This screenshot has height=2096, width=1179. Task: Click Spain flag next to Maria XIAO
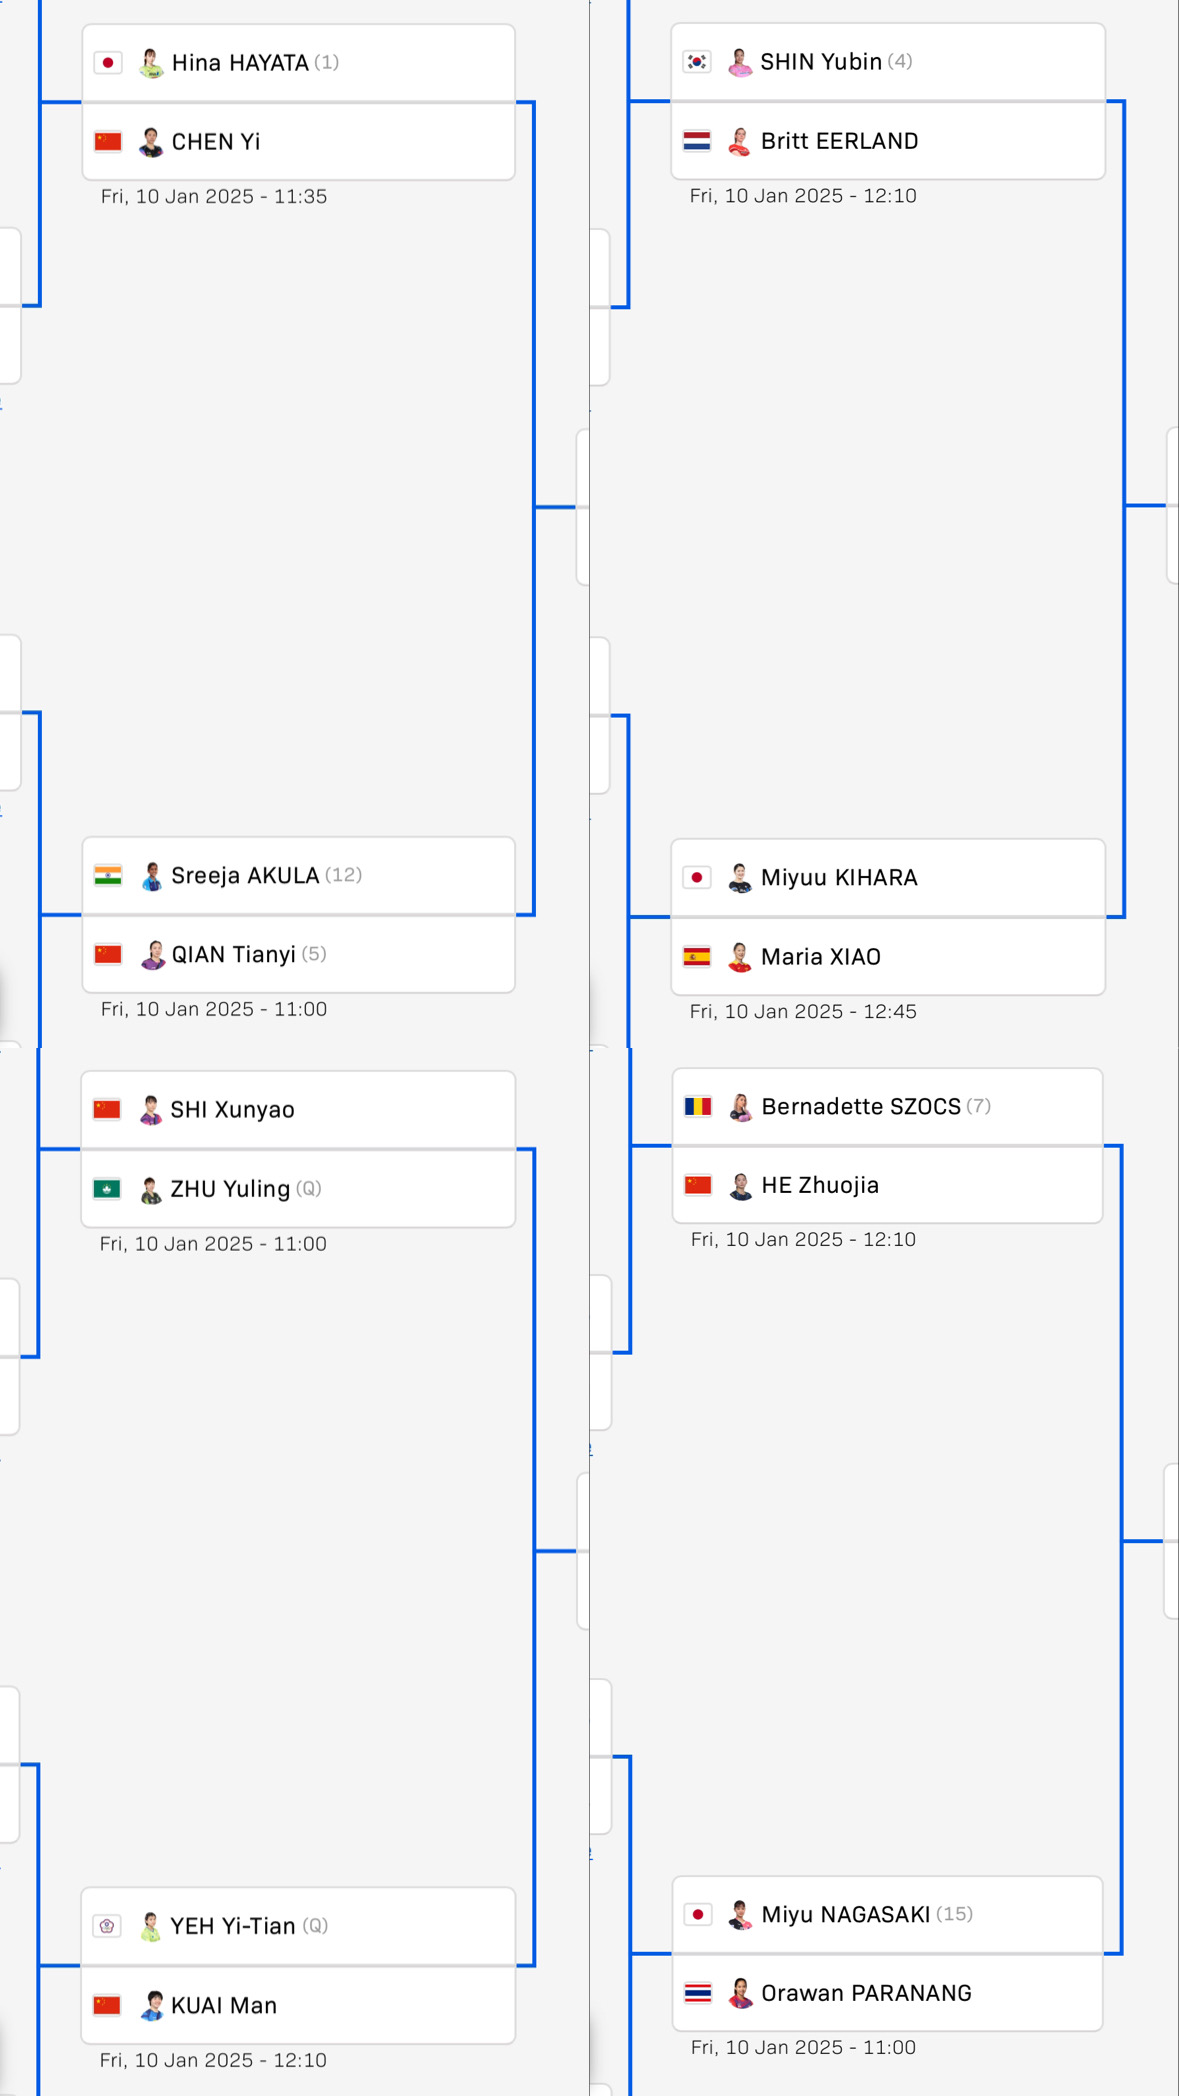pyautogui.click(x=697, y=957)
